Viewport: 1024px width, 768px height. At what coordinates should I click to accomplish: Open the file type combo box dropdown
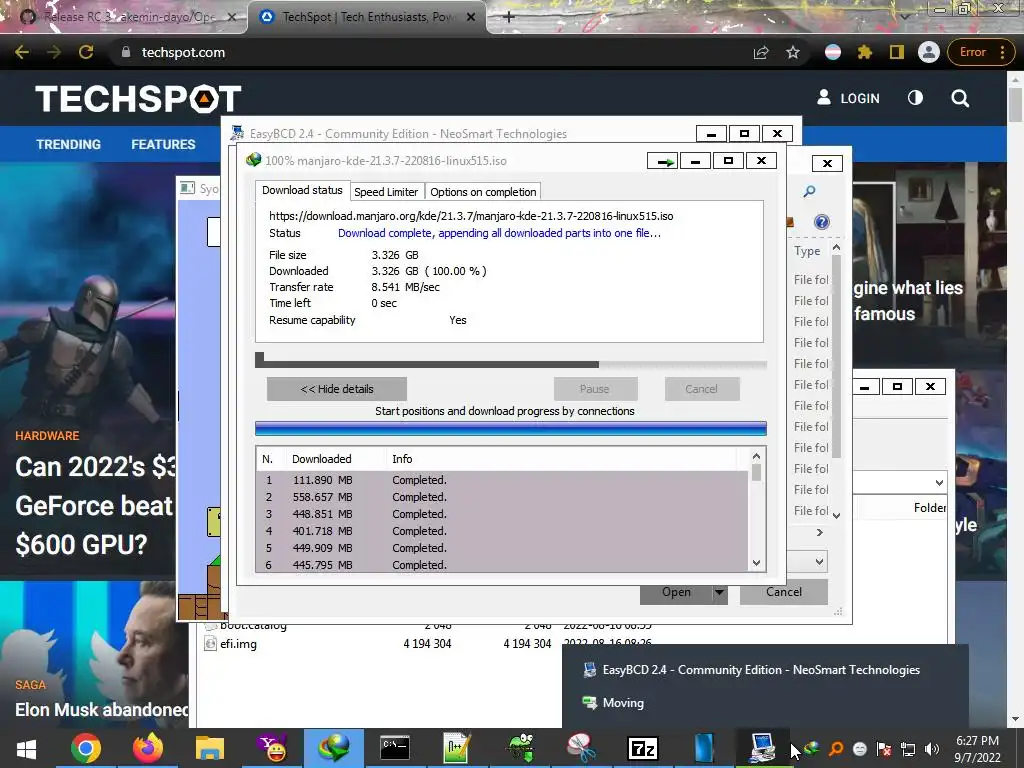point(820,562)
